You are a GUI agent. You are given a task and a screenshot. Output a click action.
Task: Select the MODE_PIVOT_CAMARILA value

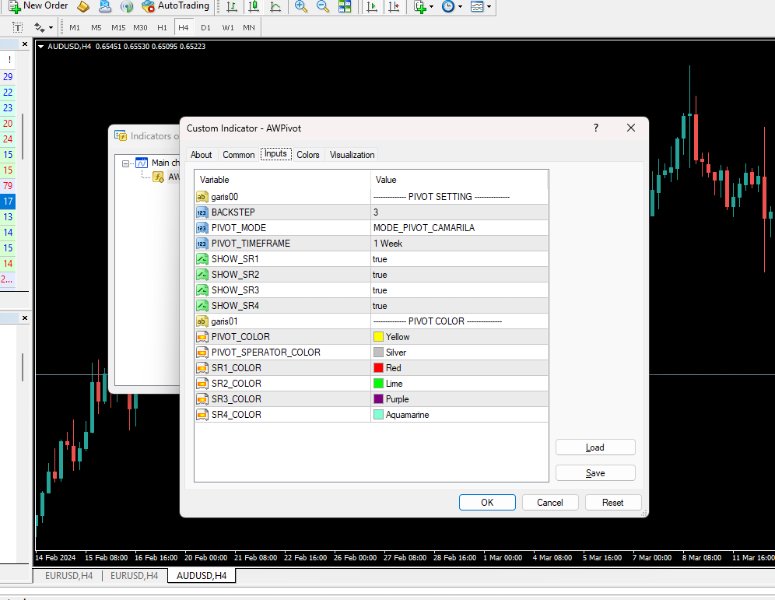point(424,228)
